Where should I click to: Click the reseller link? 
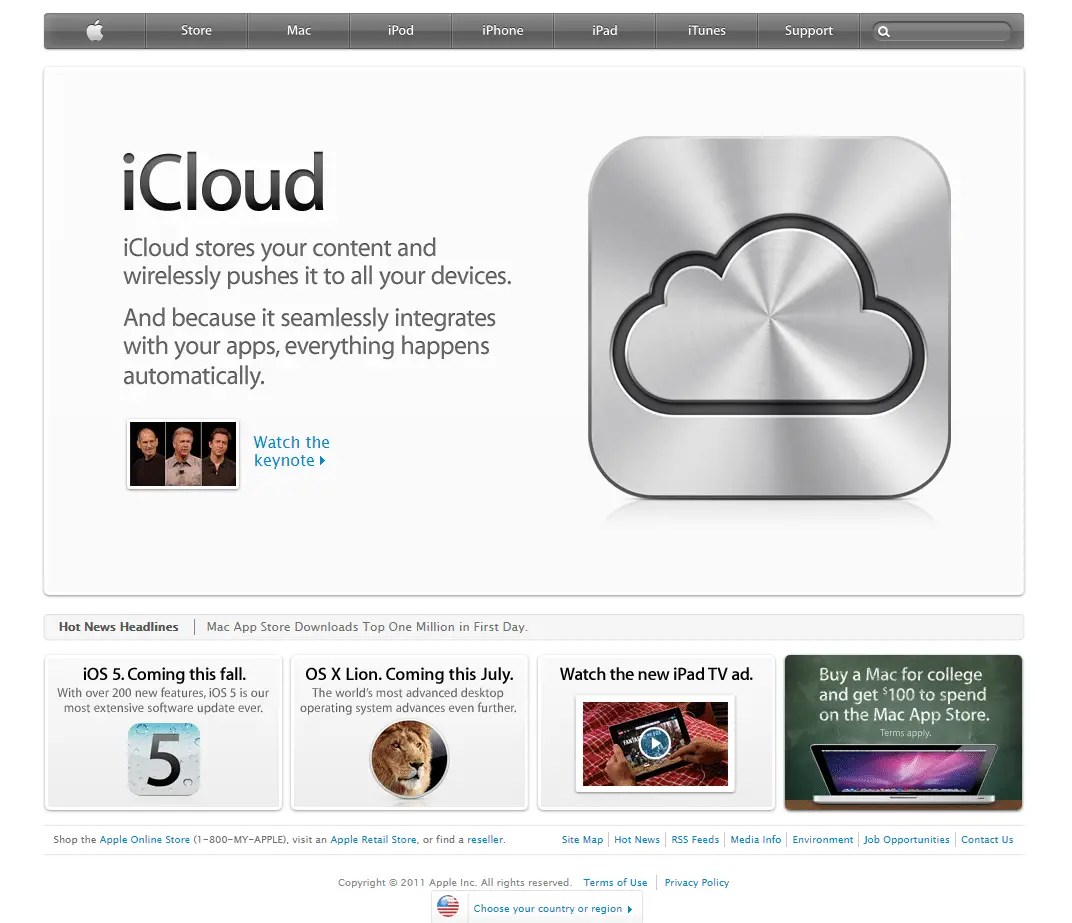(x=485, y=840)
